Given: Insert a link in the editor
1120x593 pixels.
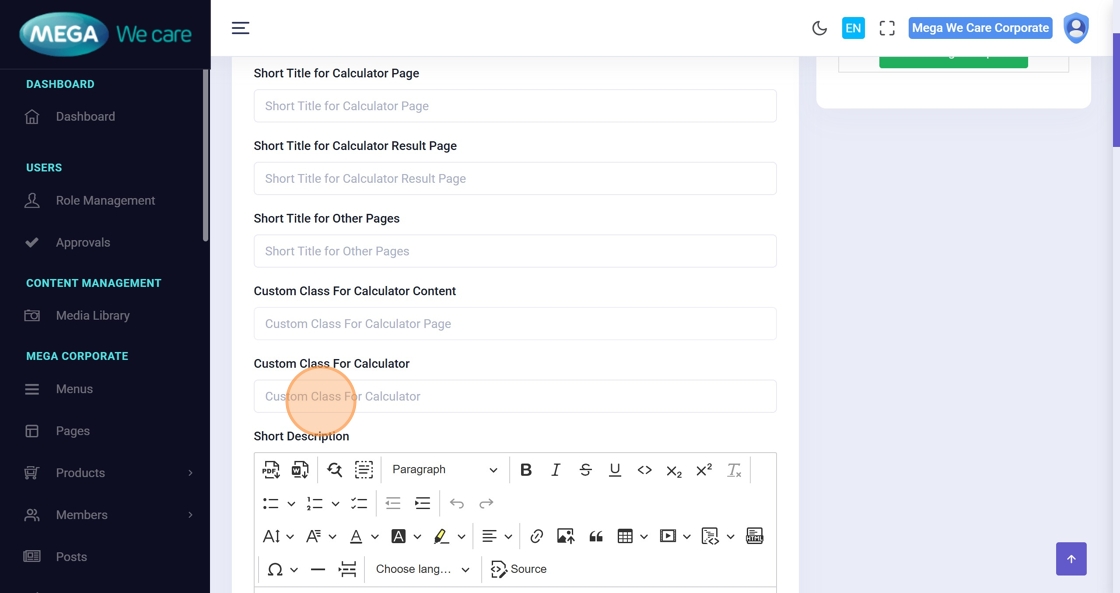Looking at the screenshot, I should point(537,537).
